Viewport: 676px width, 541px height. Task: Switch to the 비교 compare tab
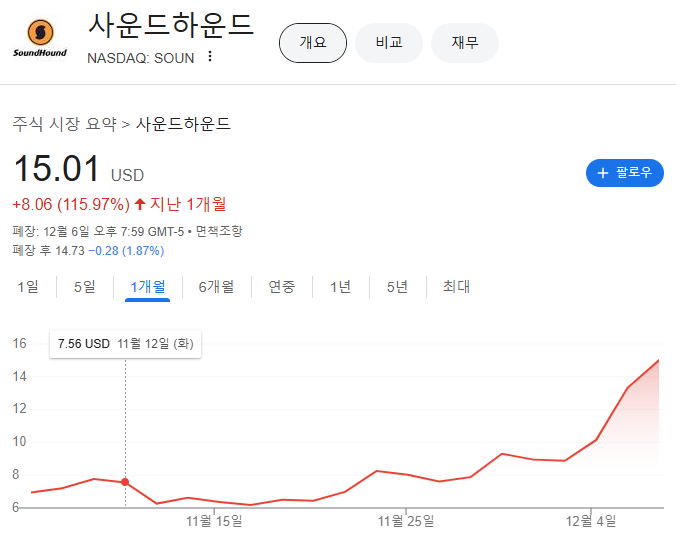389,43
